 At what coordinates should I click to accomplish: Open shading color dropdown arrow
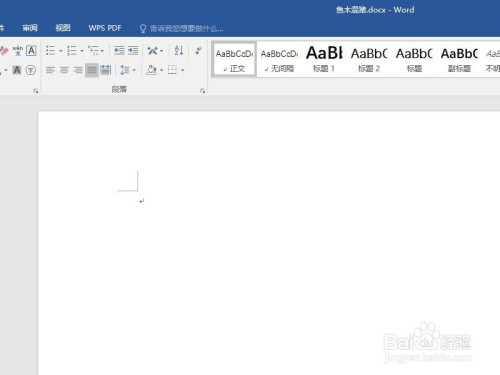point(161,70)
